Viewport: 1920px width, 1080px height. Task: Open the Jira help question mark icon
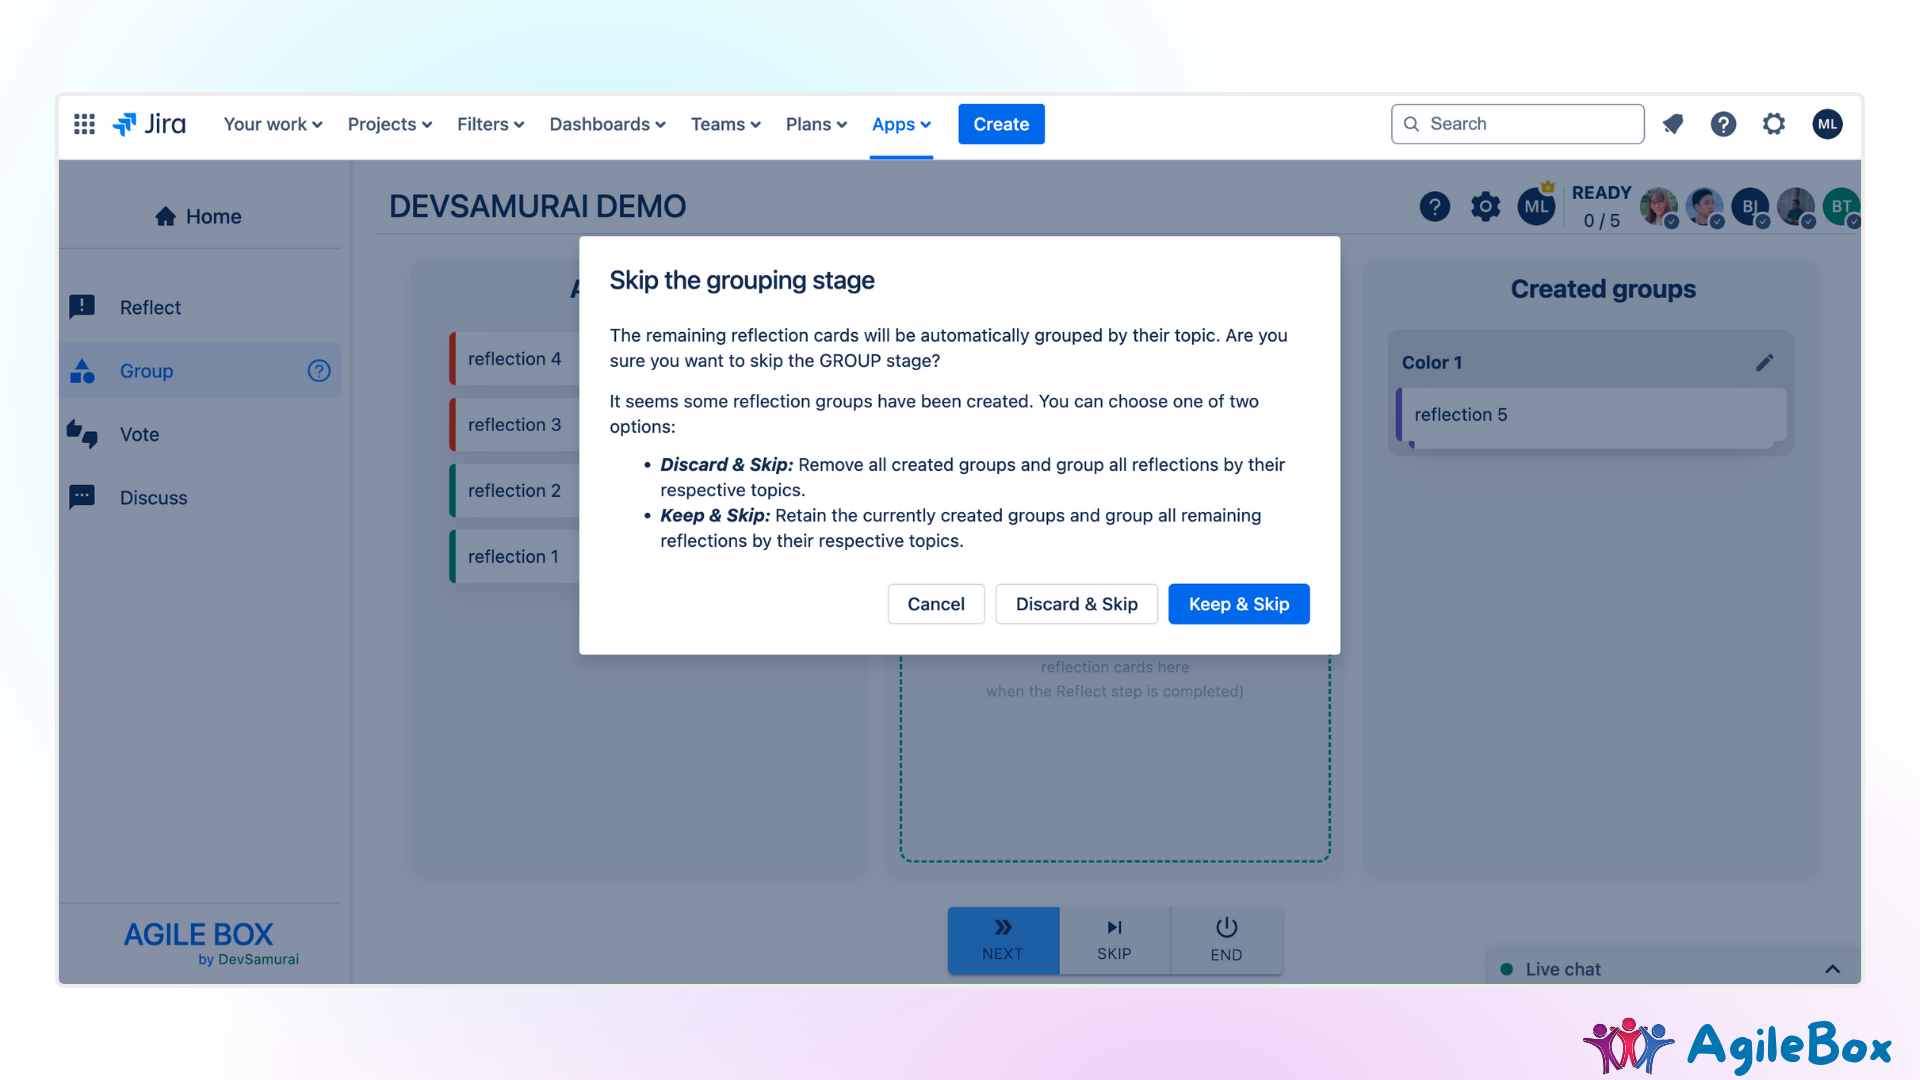coord(1723,124)
